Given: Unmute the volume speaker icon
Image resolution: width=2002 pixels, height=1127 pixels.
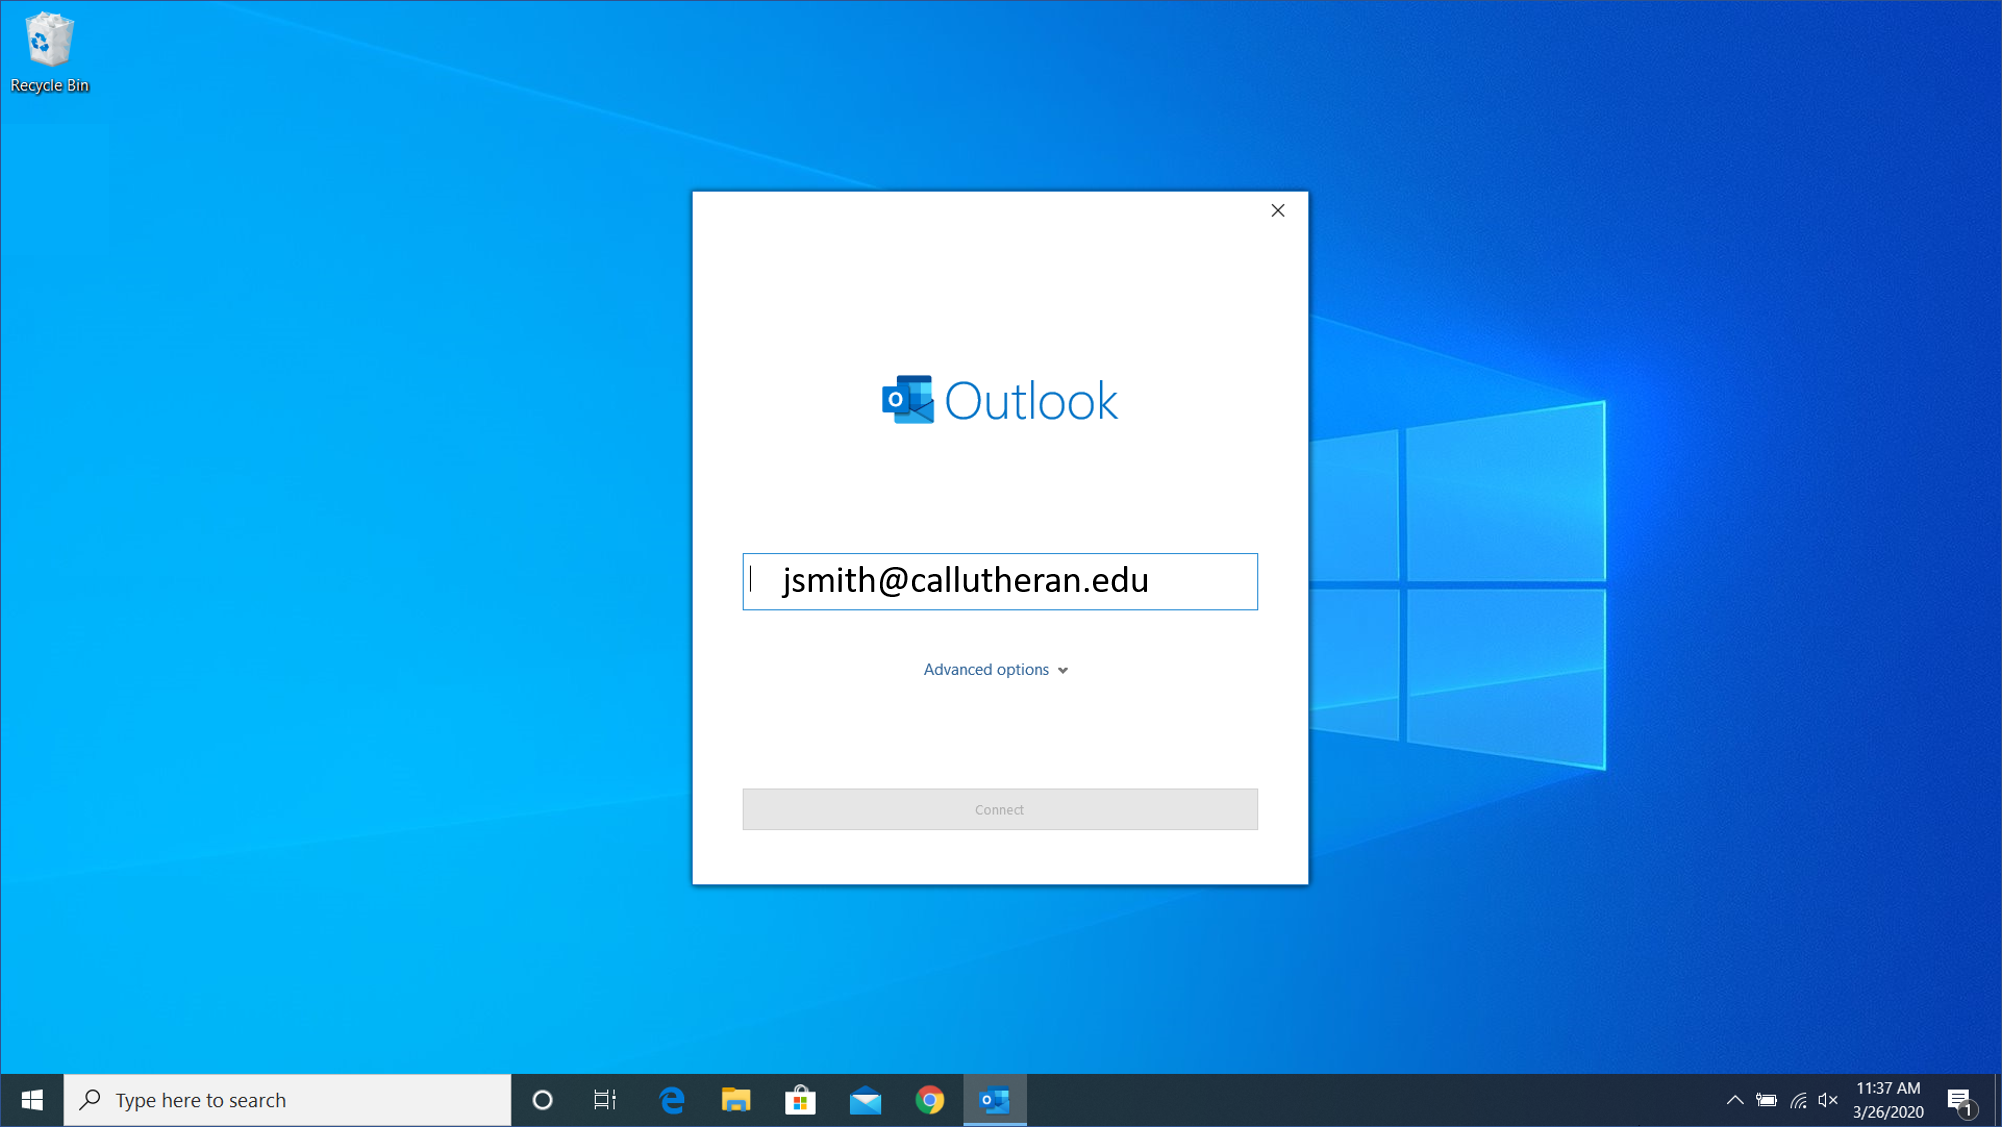Looking at the screenshot, I should (1828, 1100).
